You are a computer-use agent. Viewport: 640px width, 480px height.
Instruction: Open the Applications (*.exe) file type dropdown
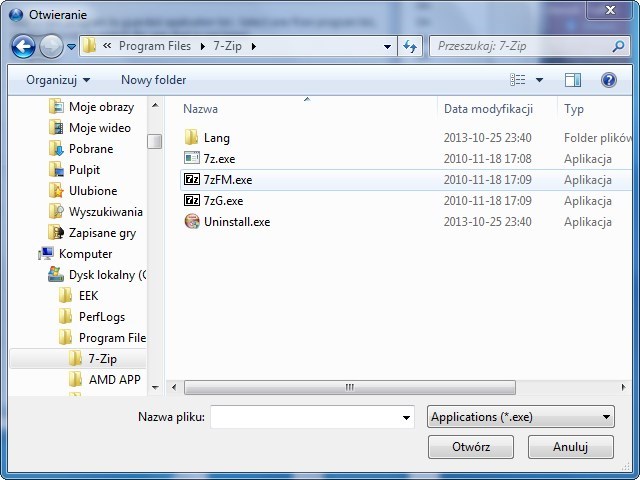(x=521, y=417)
